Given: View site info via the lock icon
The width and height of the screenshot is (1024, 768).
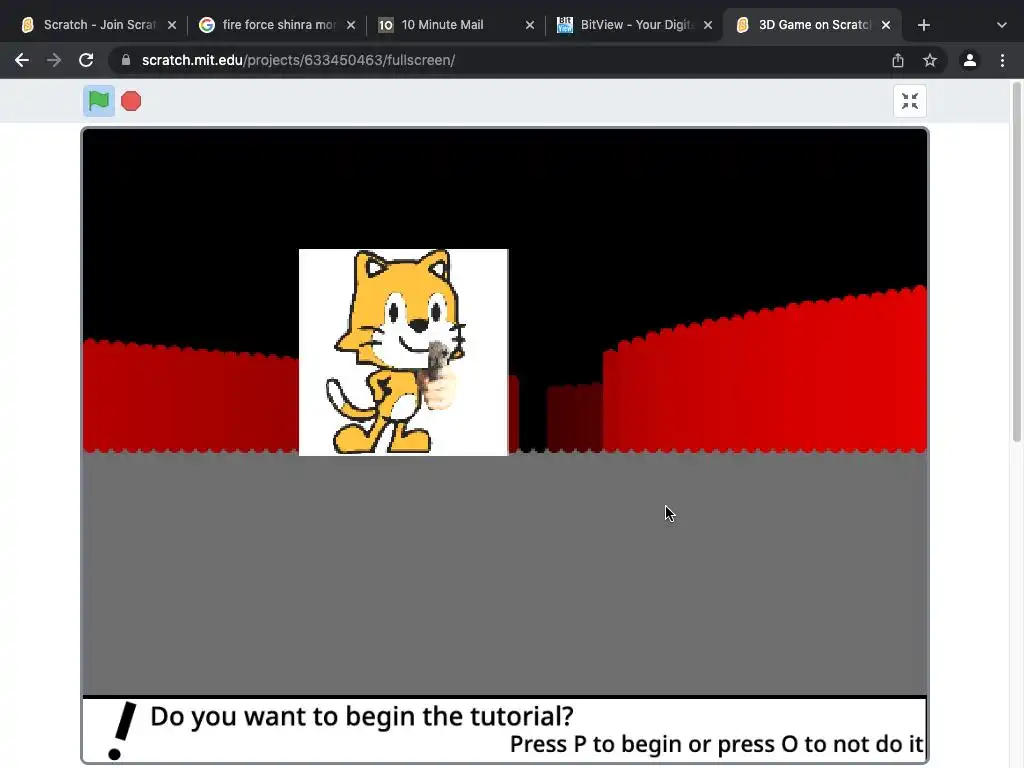Looking at the screenshot, I should 126,60.
